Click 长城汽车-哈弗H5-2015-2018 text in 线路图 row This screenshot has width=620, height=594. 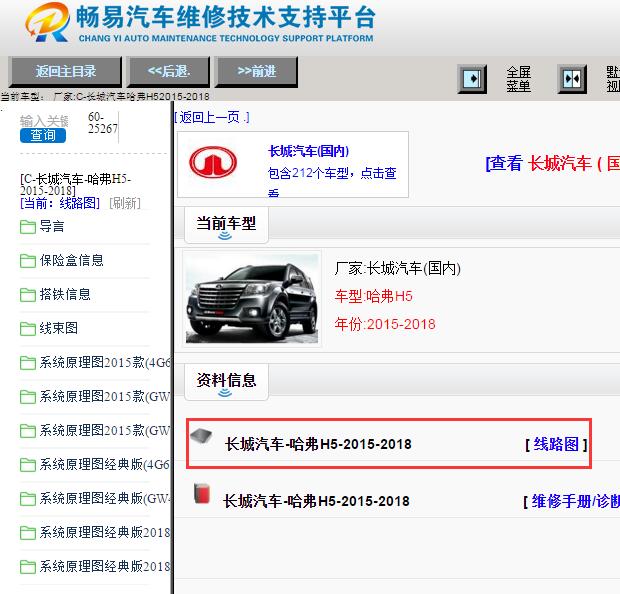[x=318, y=444]
